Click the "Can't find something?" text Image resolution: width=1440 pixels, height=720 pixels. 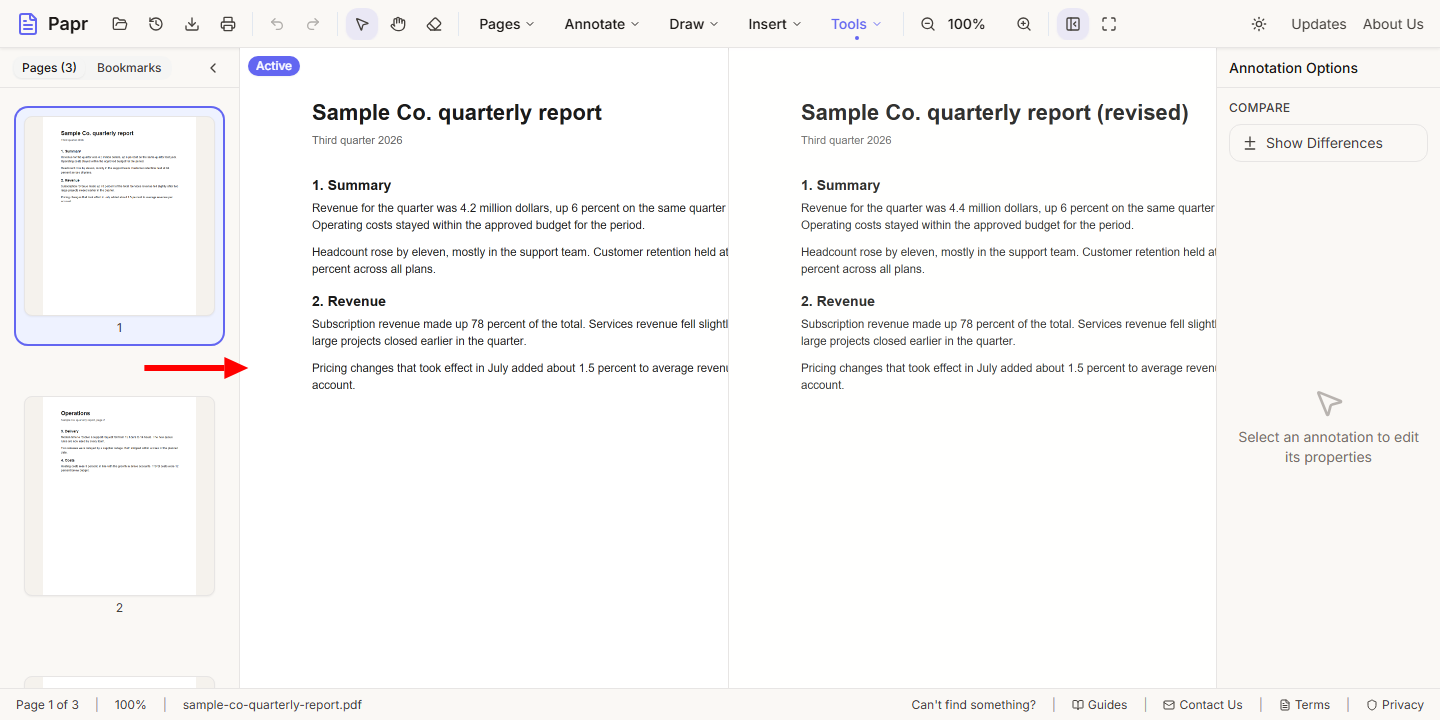[x=973, y=705]
